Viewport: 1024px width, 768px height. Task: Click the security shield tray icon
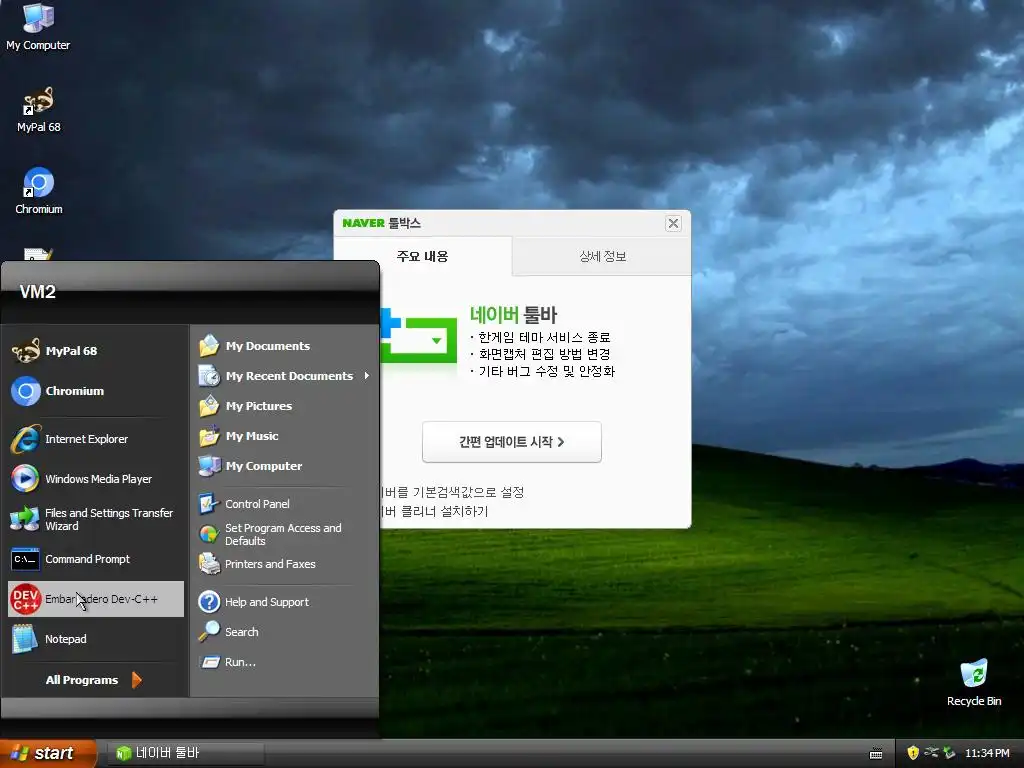tap(913, 753)
